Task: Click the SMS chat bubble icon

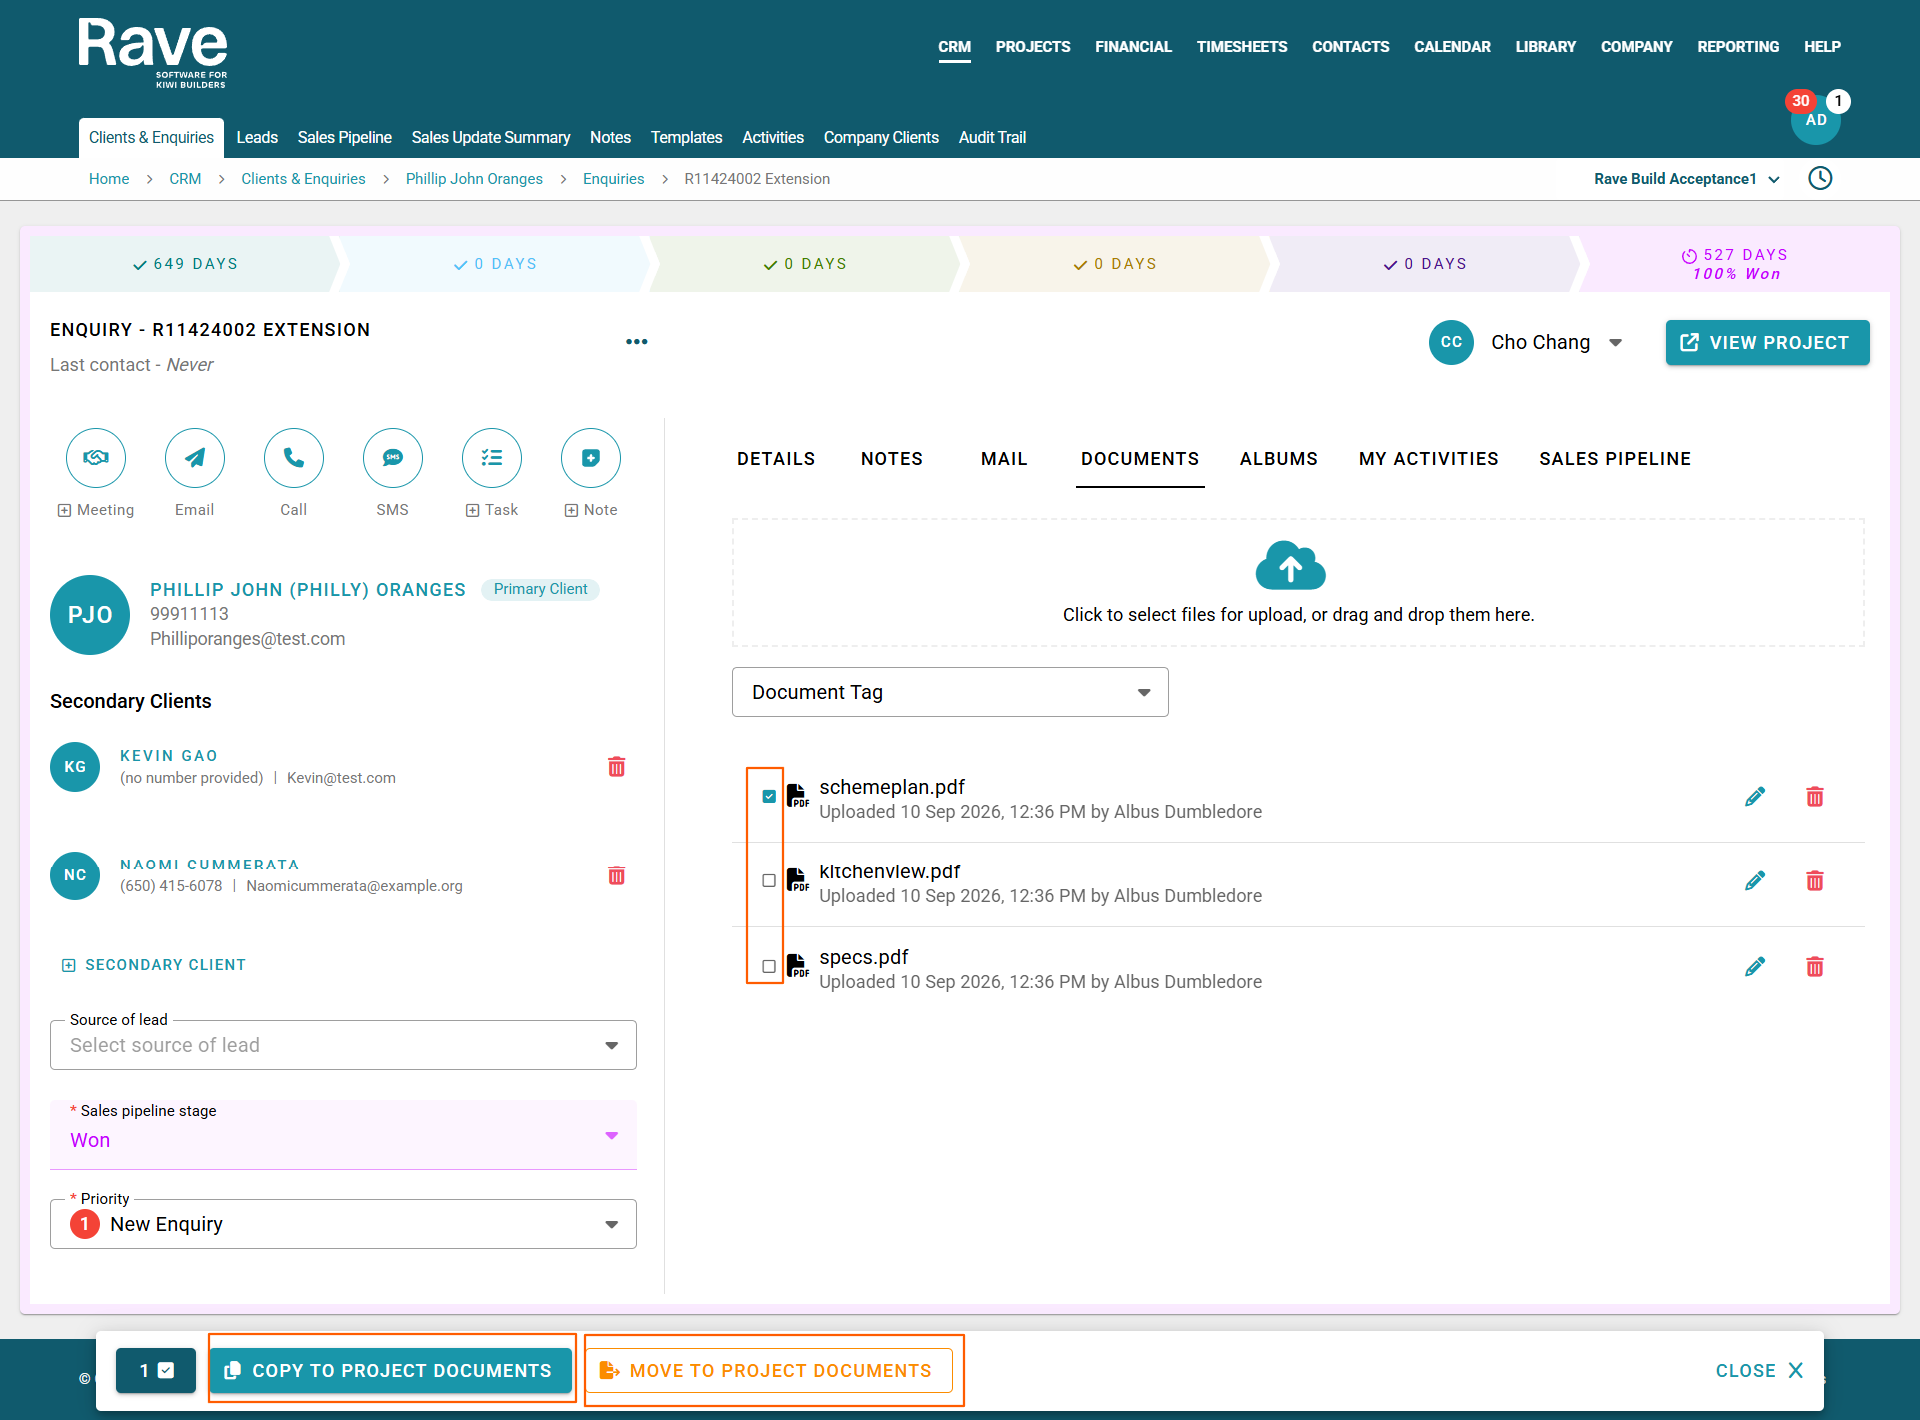Action: [393, 458]
